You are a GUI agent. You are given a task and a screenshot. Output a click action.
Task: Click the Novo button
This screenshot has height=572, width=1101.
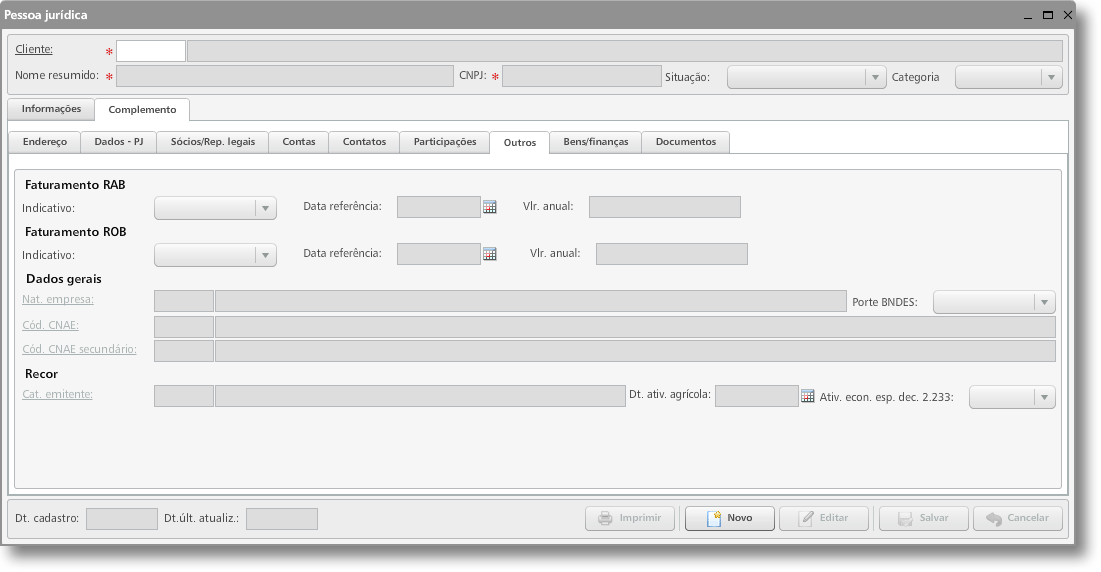[x=730, y=518]
